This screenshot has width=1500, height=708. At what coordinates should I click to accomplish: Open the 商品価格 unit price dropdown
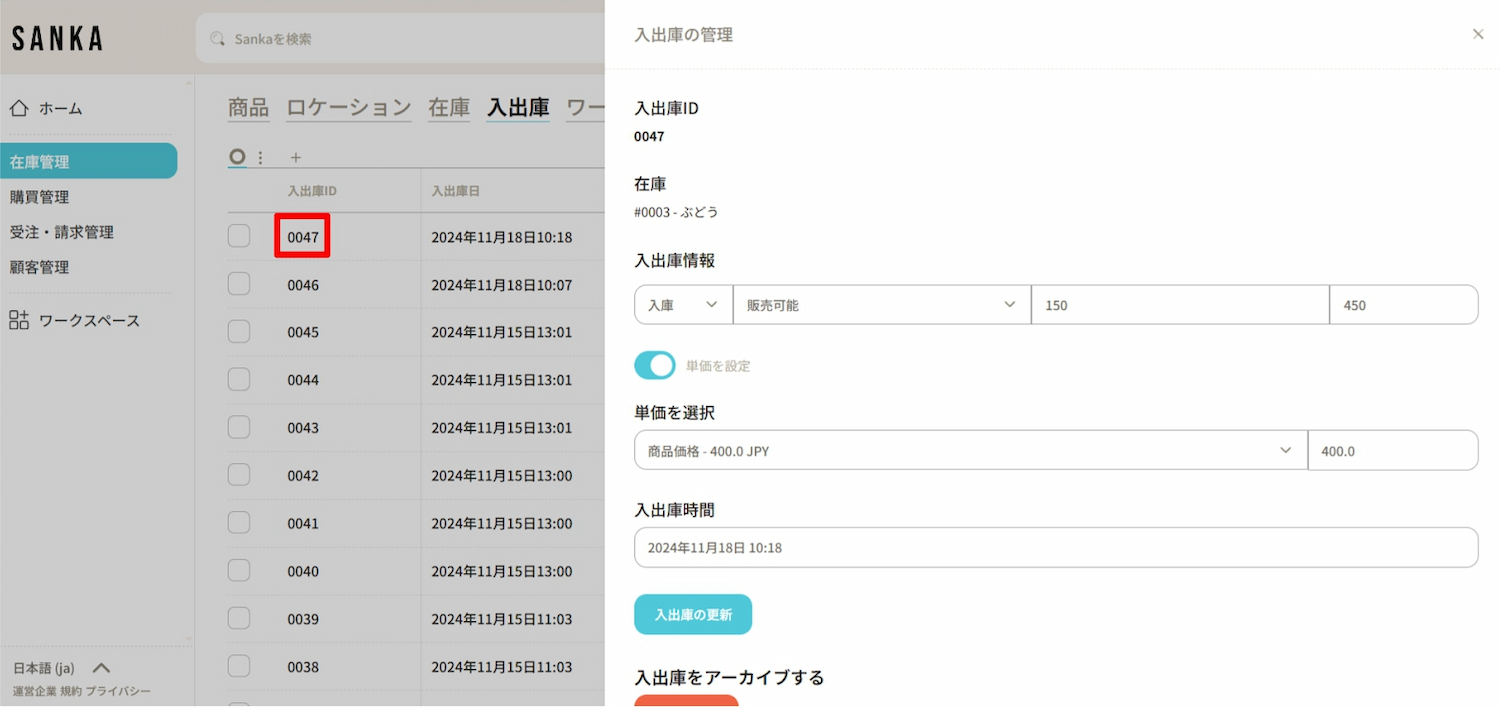(970, 451)
